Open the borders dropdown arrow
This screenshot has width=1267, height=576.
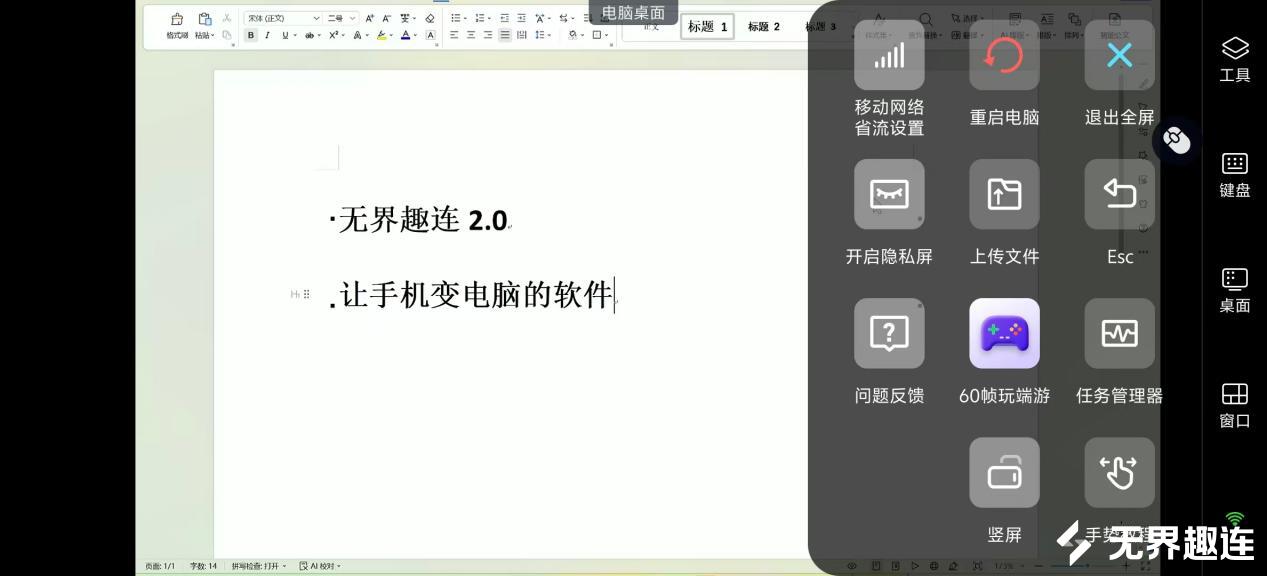tap(607, 36)
